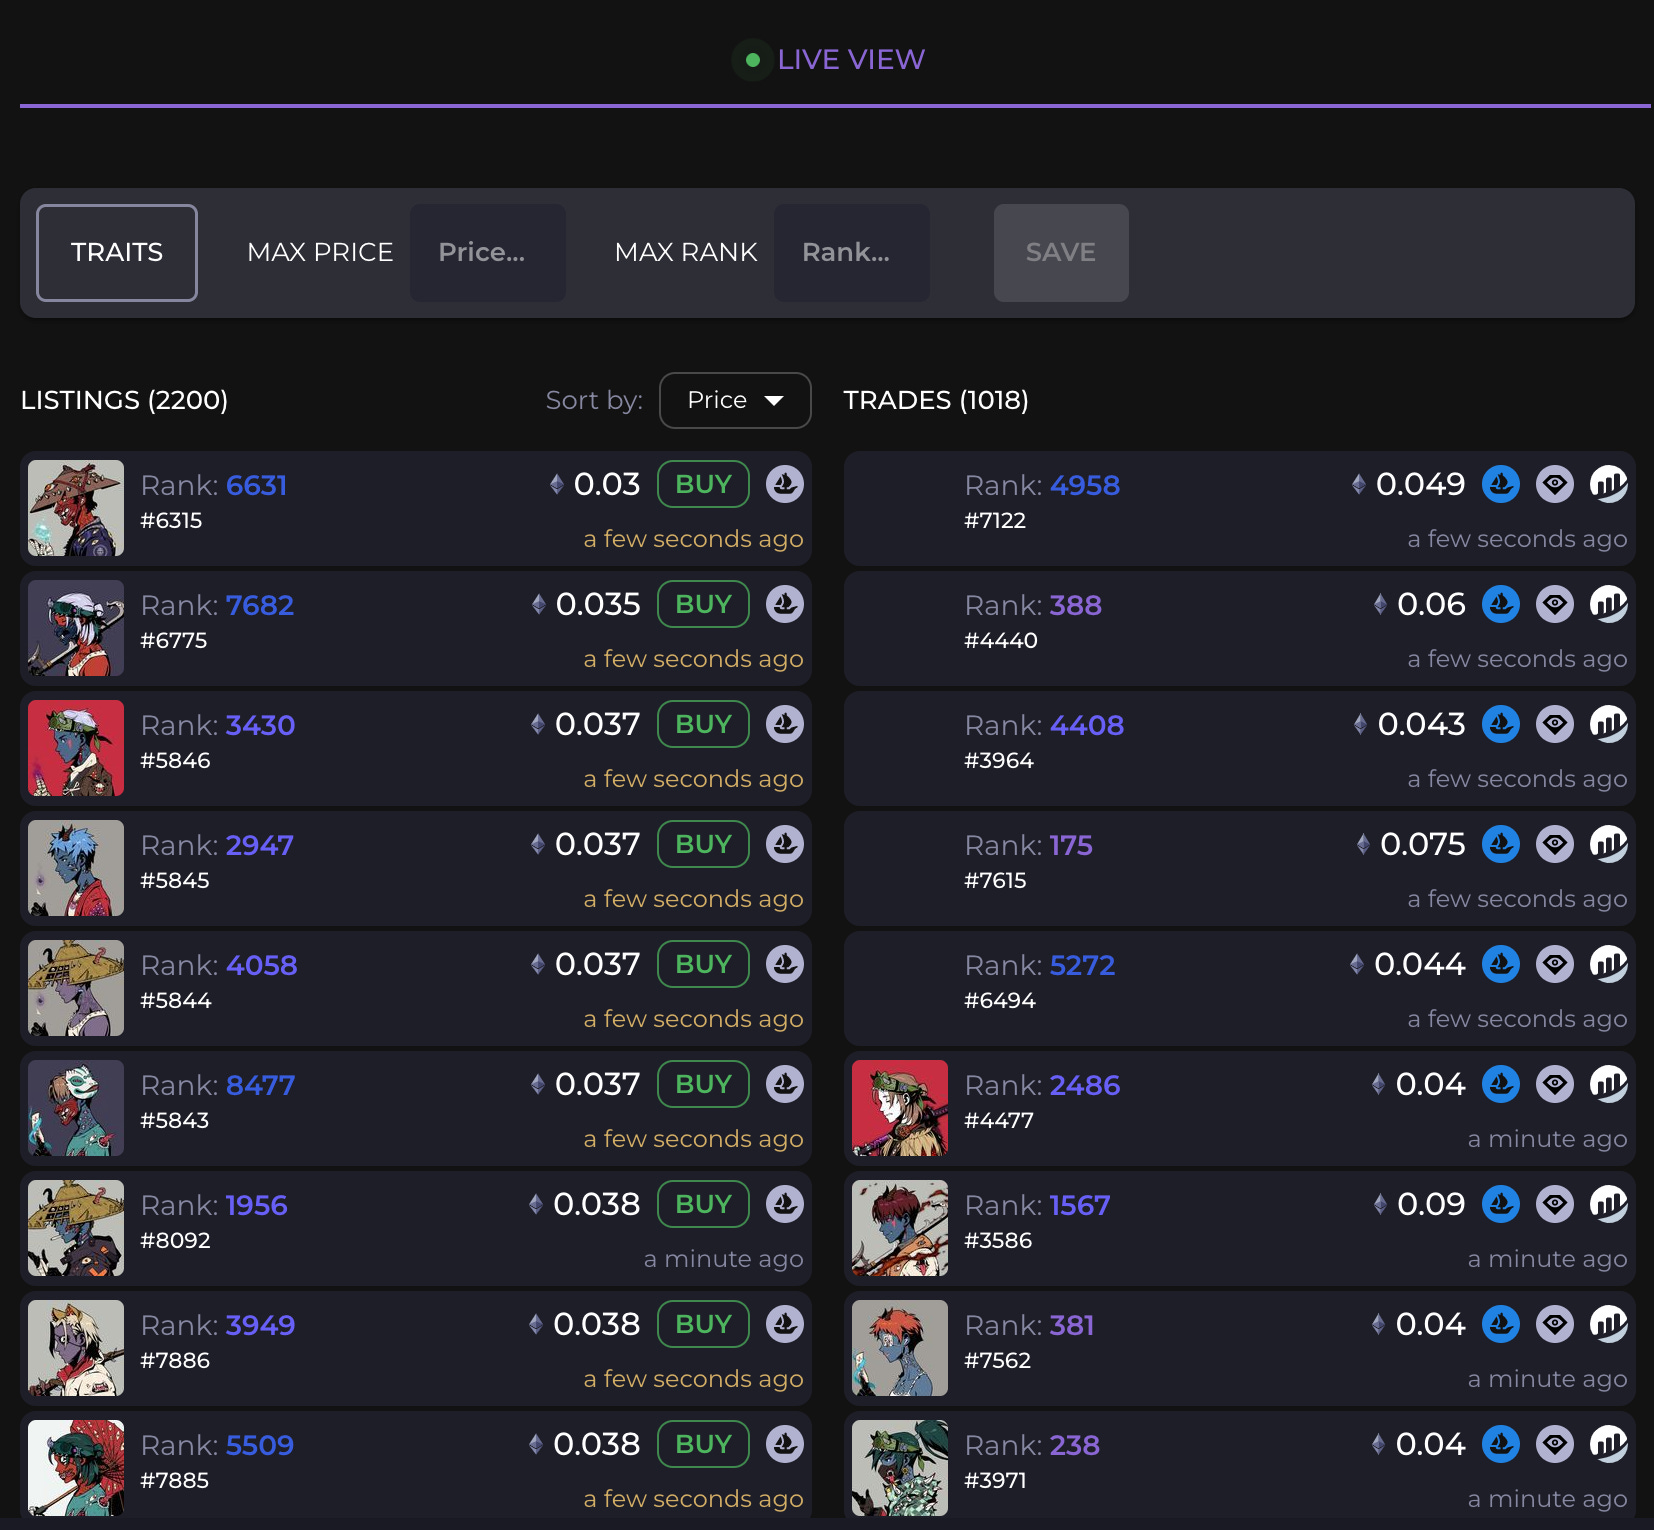This screenshot has width=1654, height=1530.
Task: Open rank link 8477 in listings
Action: 261,1085
